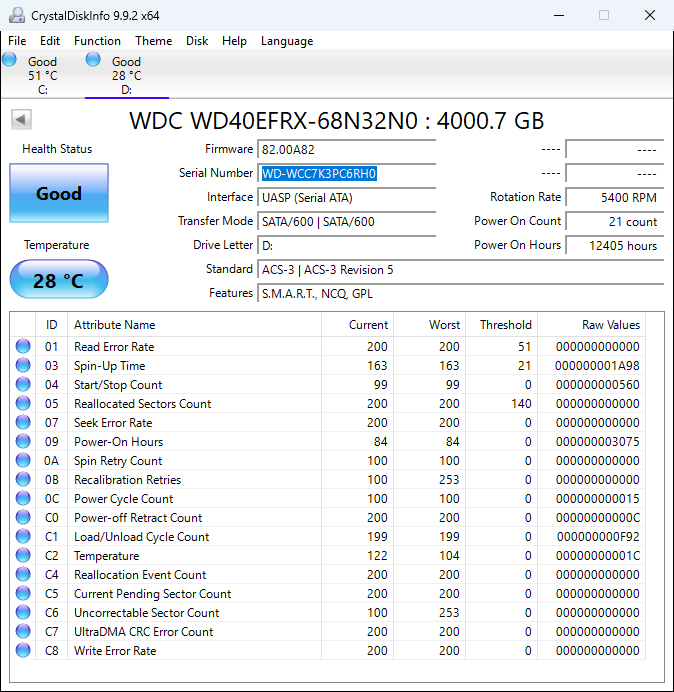Click status orb for Spin-Up Time
The width and height of the screenshot is (674, 692).
[23, 365]
